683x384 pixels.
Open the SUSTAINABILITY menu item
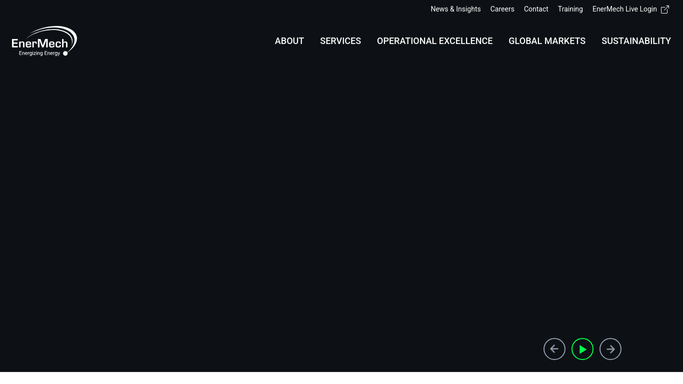click(x=636, y=41)
